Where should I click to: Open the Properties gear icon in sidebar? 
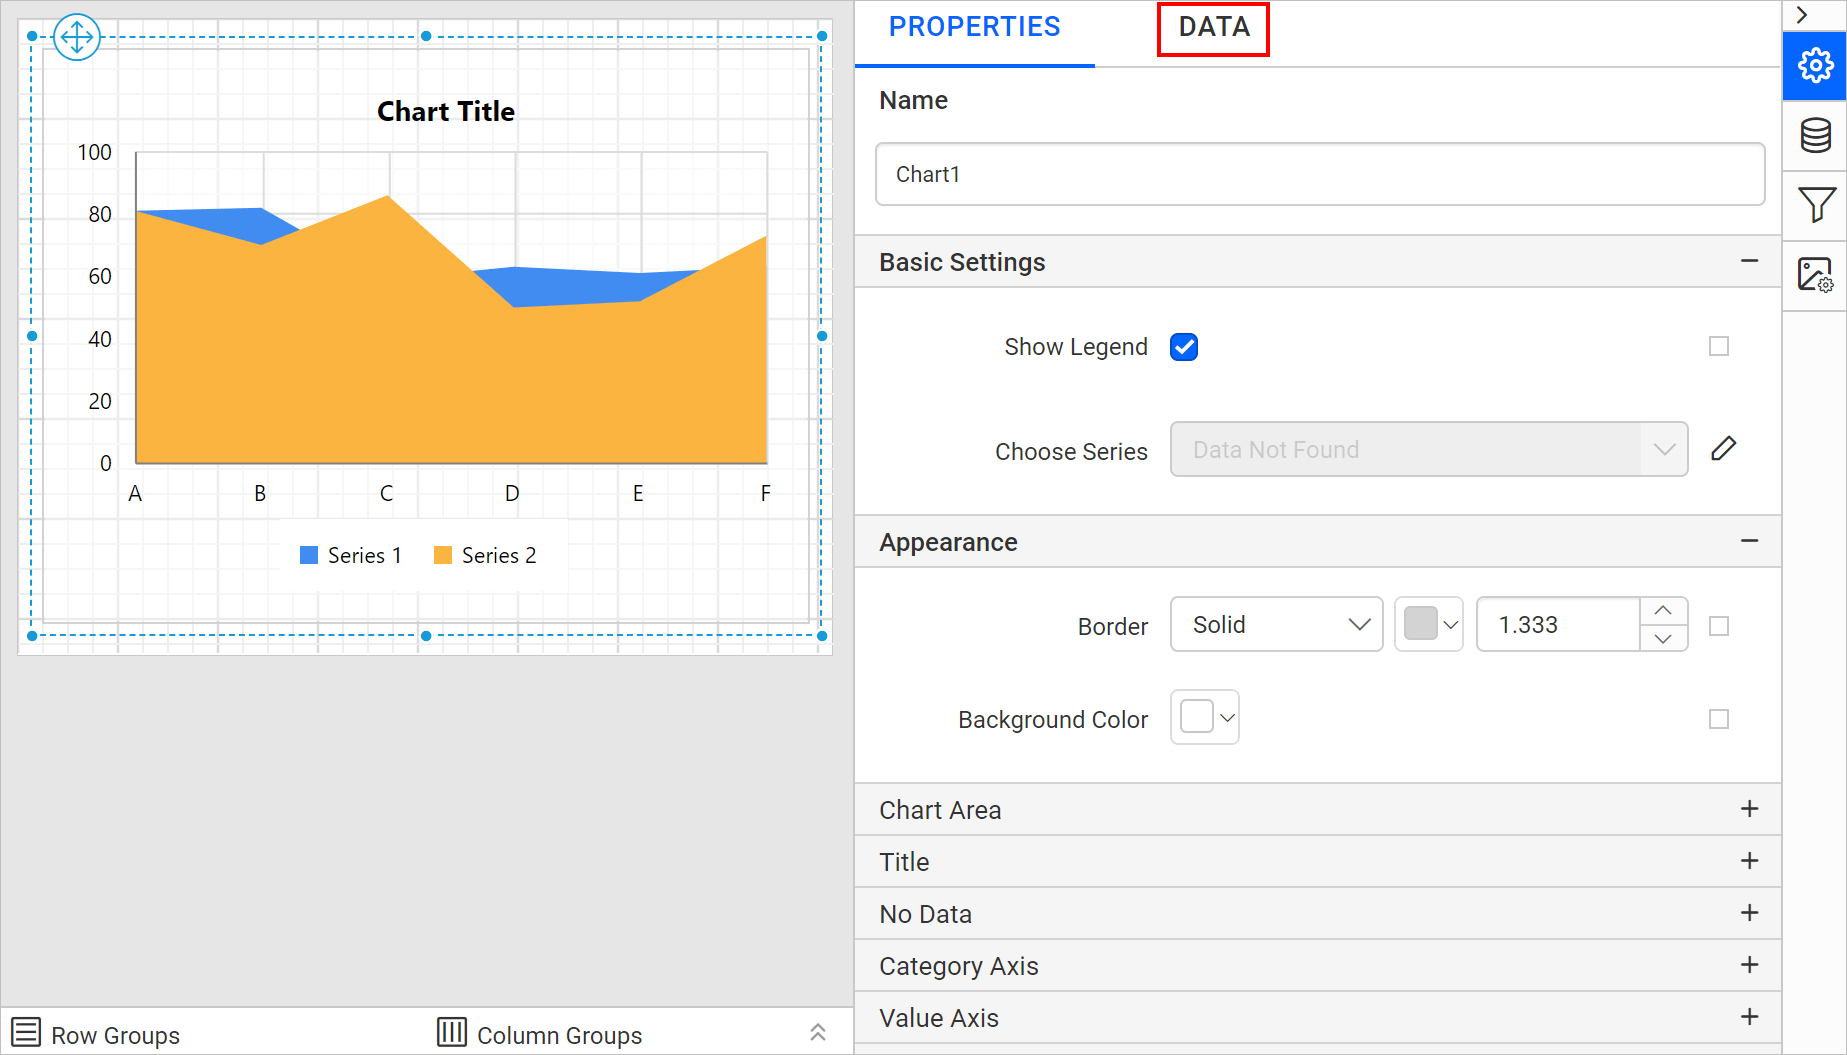click(x=1815, y=66)
